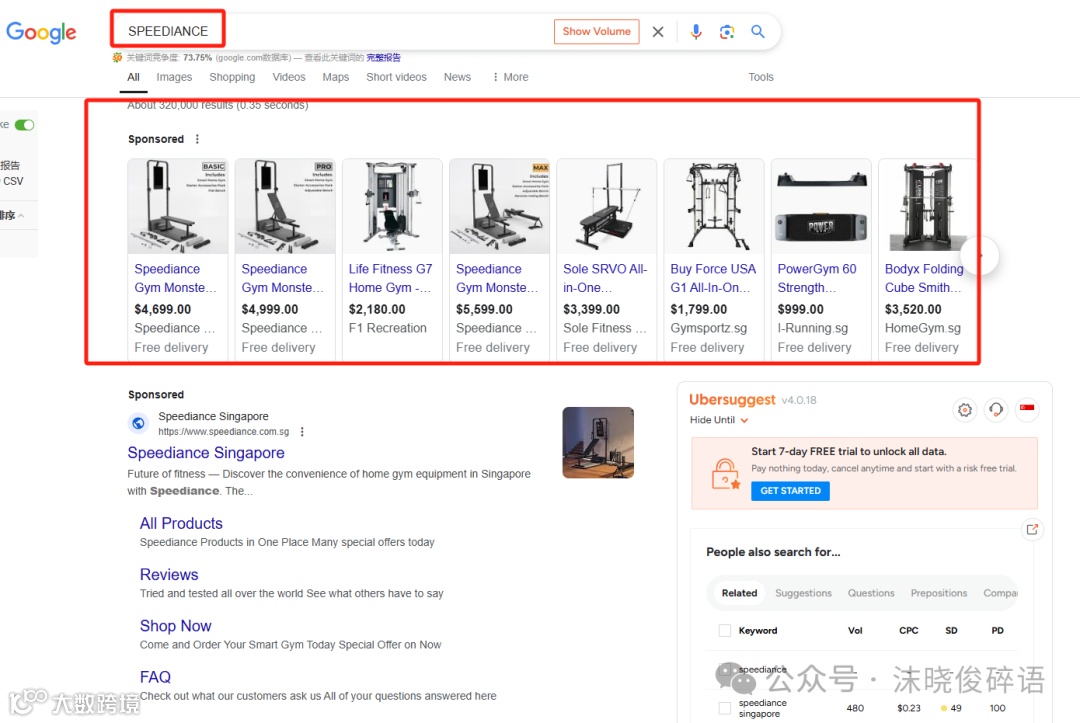Click Ubersuggest support headset icon
Viewport: 1080px width, 723px height.
click(x=996, y=410)
